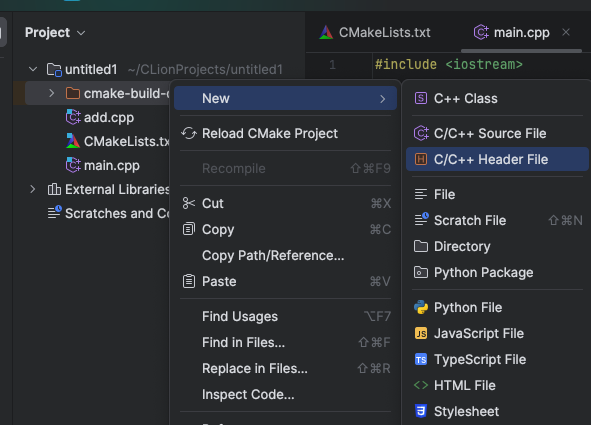Collapse the untitled1 project root
The height and width of the screenshot is (425, 591).
pyautogui.click(x=33, y=69)
